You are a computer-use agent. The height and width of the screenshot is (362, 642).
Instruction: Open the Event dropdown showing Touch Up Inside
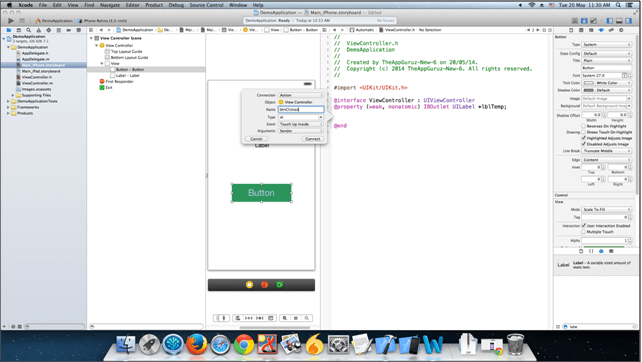click(301, 124)
